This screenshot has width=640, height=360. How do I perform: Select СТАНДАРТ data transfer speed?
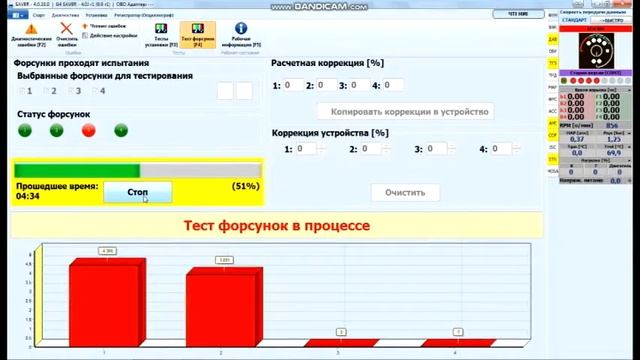[574, 20]
